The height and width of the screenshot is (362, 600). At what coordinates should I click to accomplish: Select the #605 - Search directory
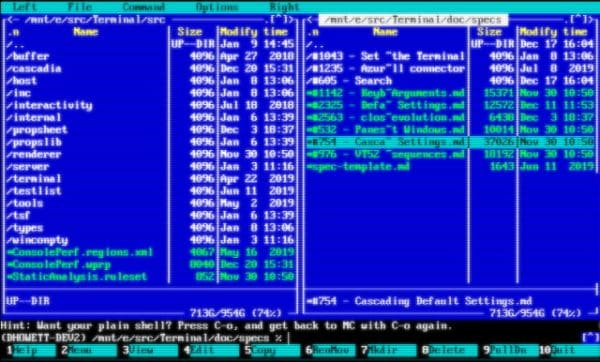(x=450, y=81)
